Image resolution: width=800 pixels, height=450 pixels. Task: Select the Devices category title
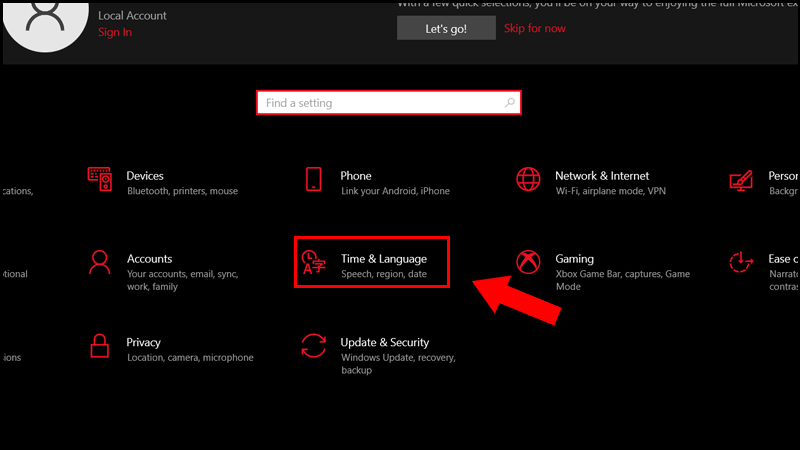pos(145,176)
